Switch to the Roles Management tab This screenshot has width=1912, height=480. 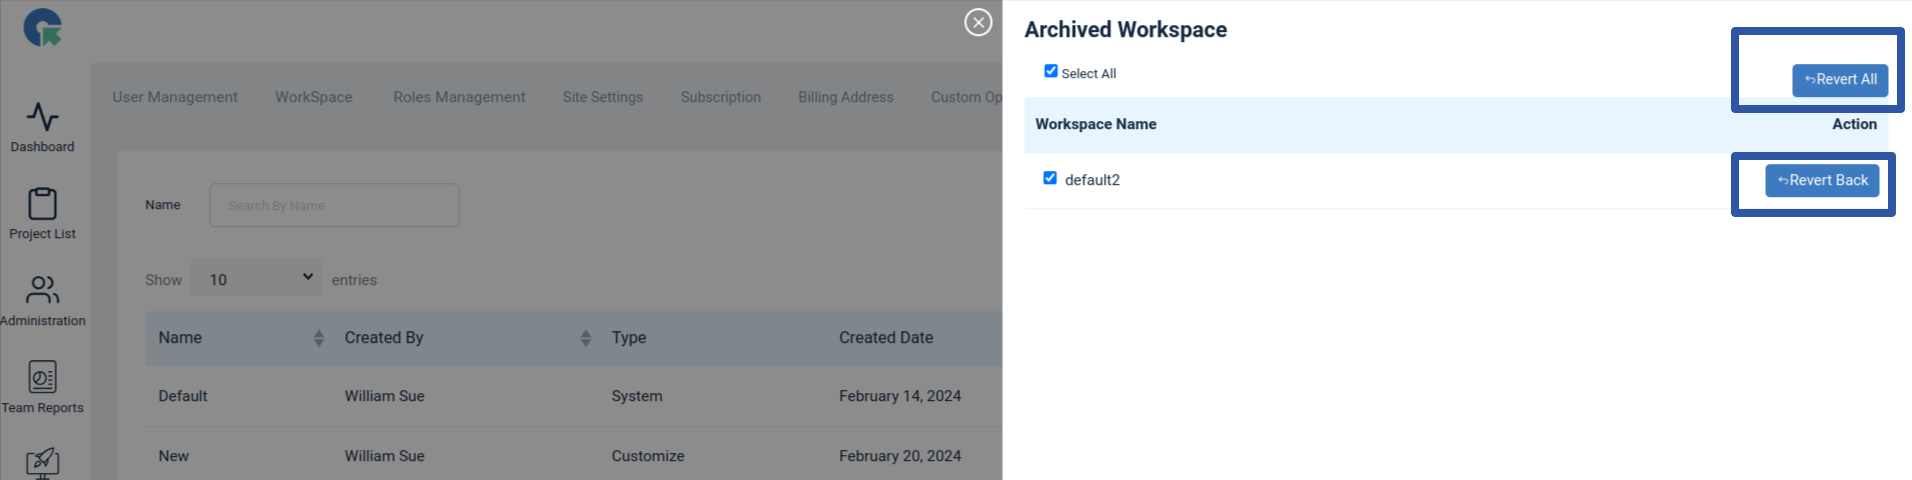459,97
